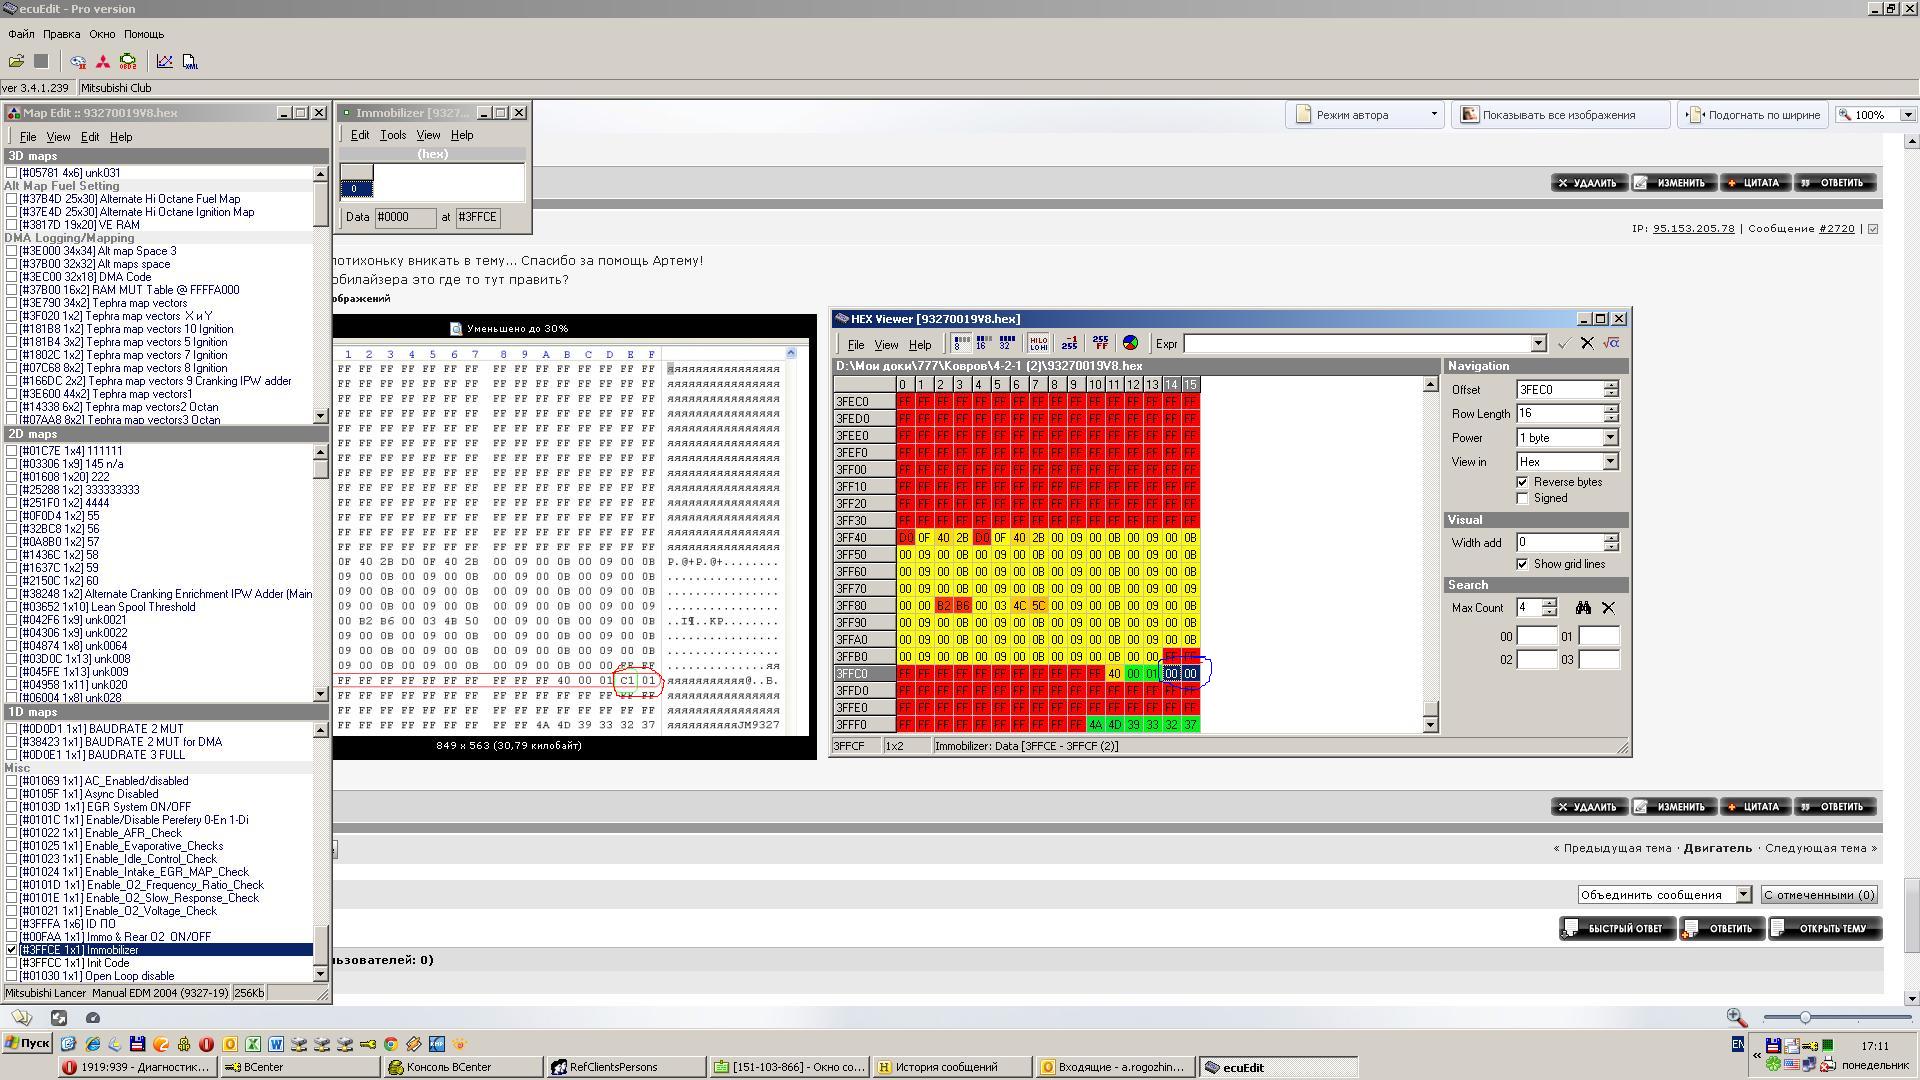
Task: Click the binoculars search icon
Action: 1583,608
